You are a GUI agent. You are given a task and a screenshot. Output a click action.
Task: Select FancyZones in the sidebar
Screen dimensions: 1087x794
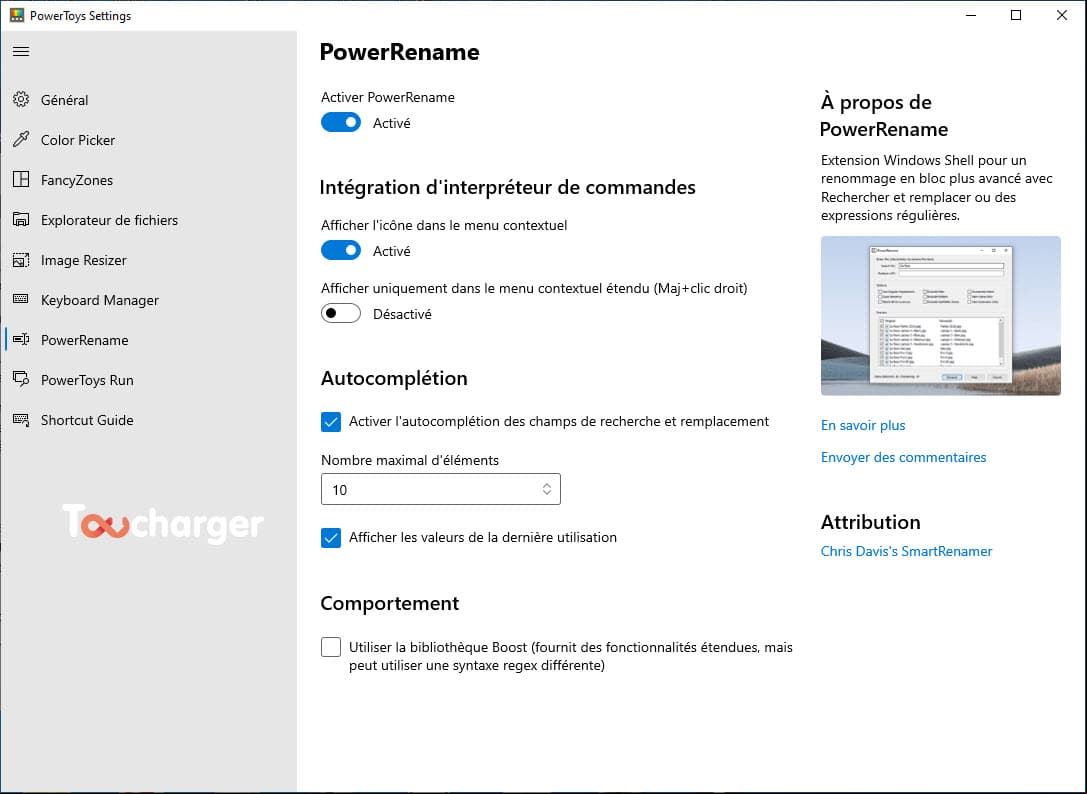pyautogui.click(x=77, y=180)
